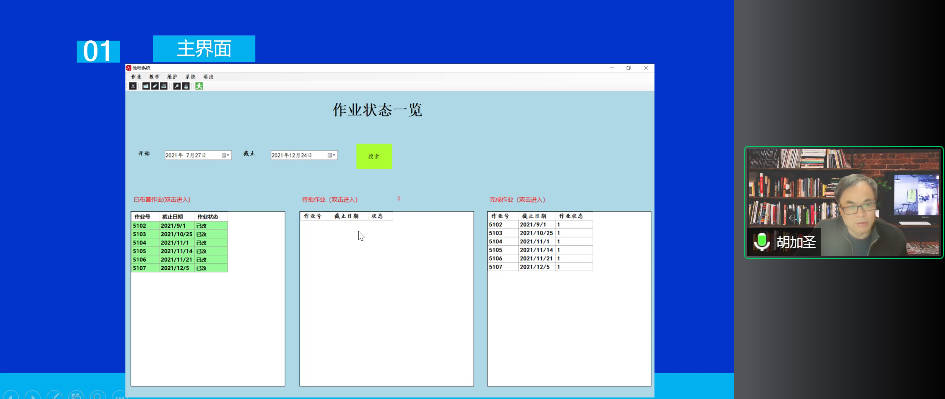Click the 胡加圣 participant video thumbnail
Viewport: 945px width, 399px height.
(844, 203)
